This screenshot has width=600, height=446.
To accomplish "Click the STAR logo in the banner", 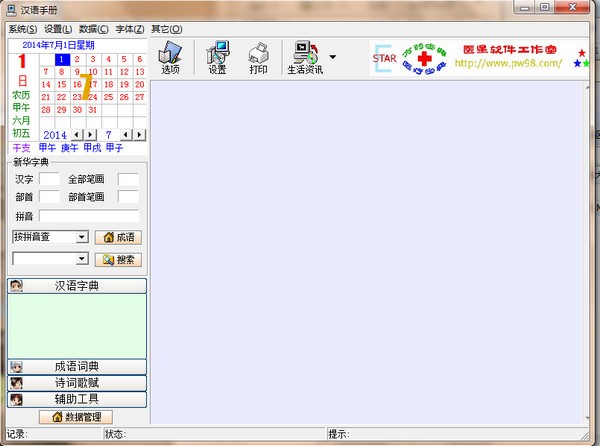I will 384,59.
